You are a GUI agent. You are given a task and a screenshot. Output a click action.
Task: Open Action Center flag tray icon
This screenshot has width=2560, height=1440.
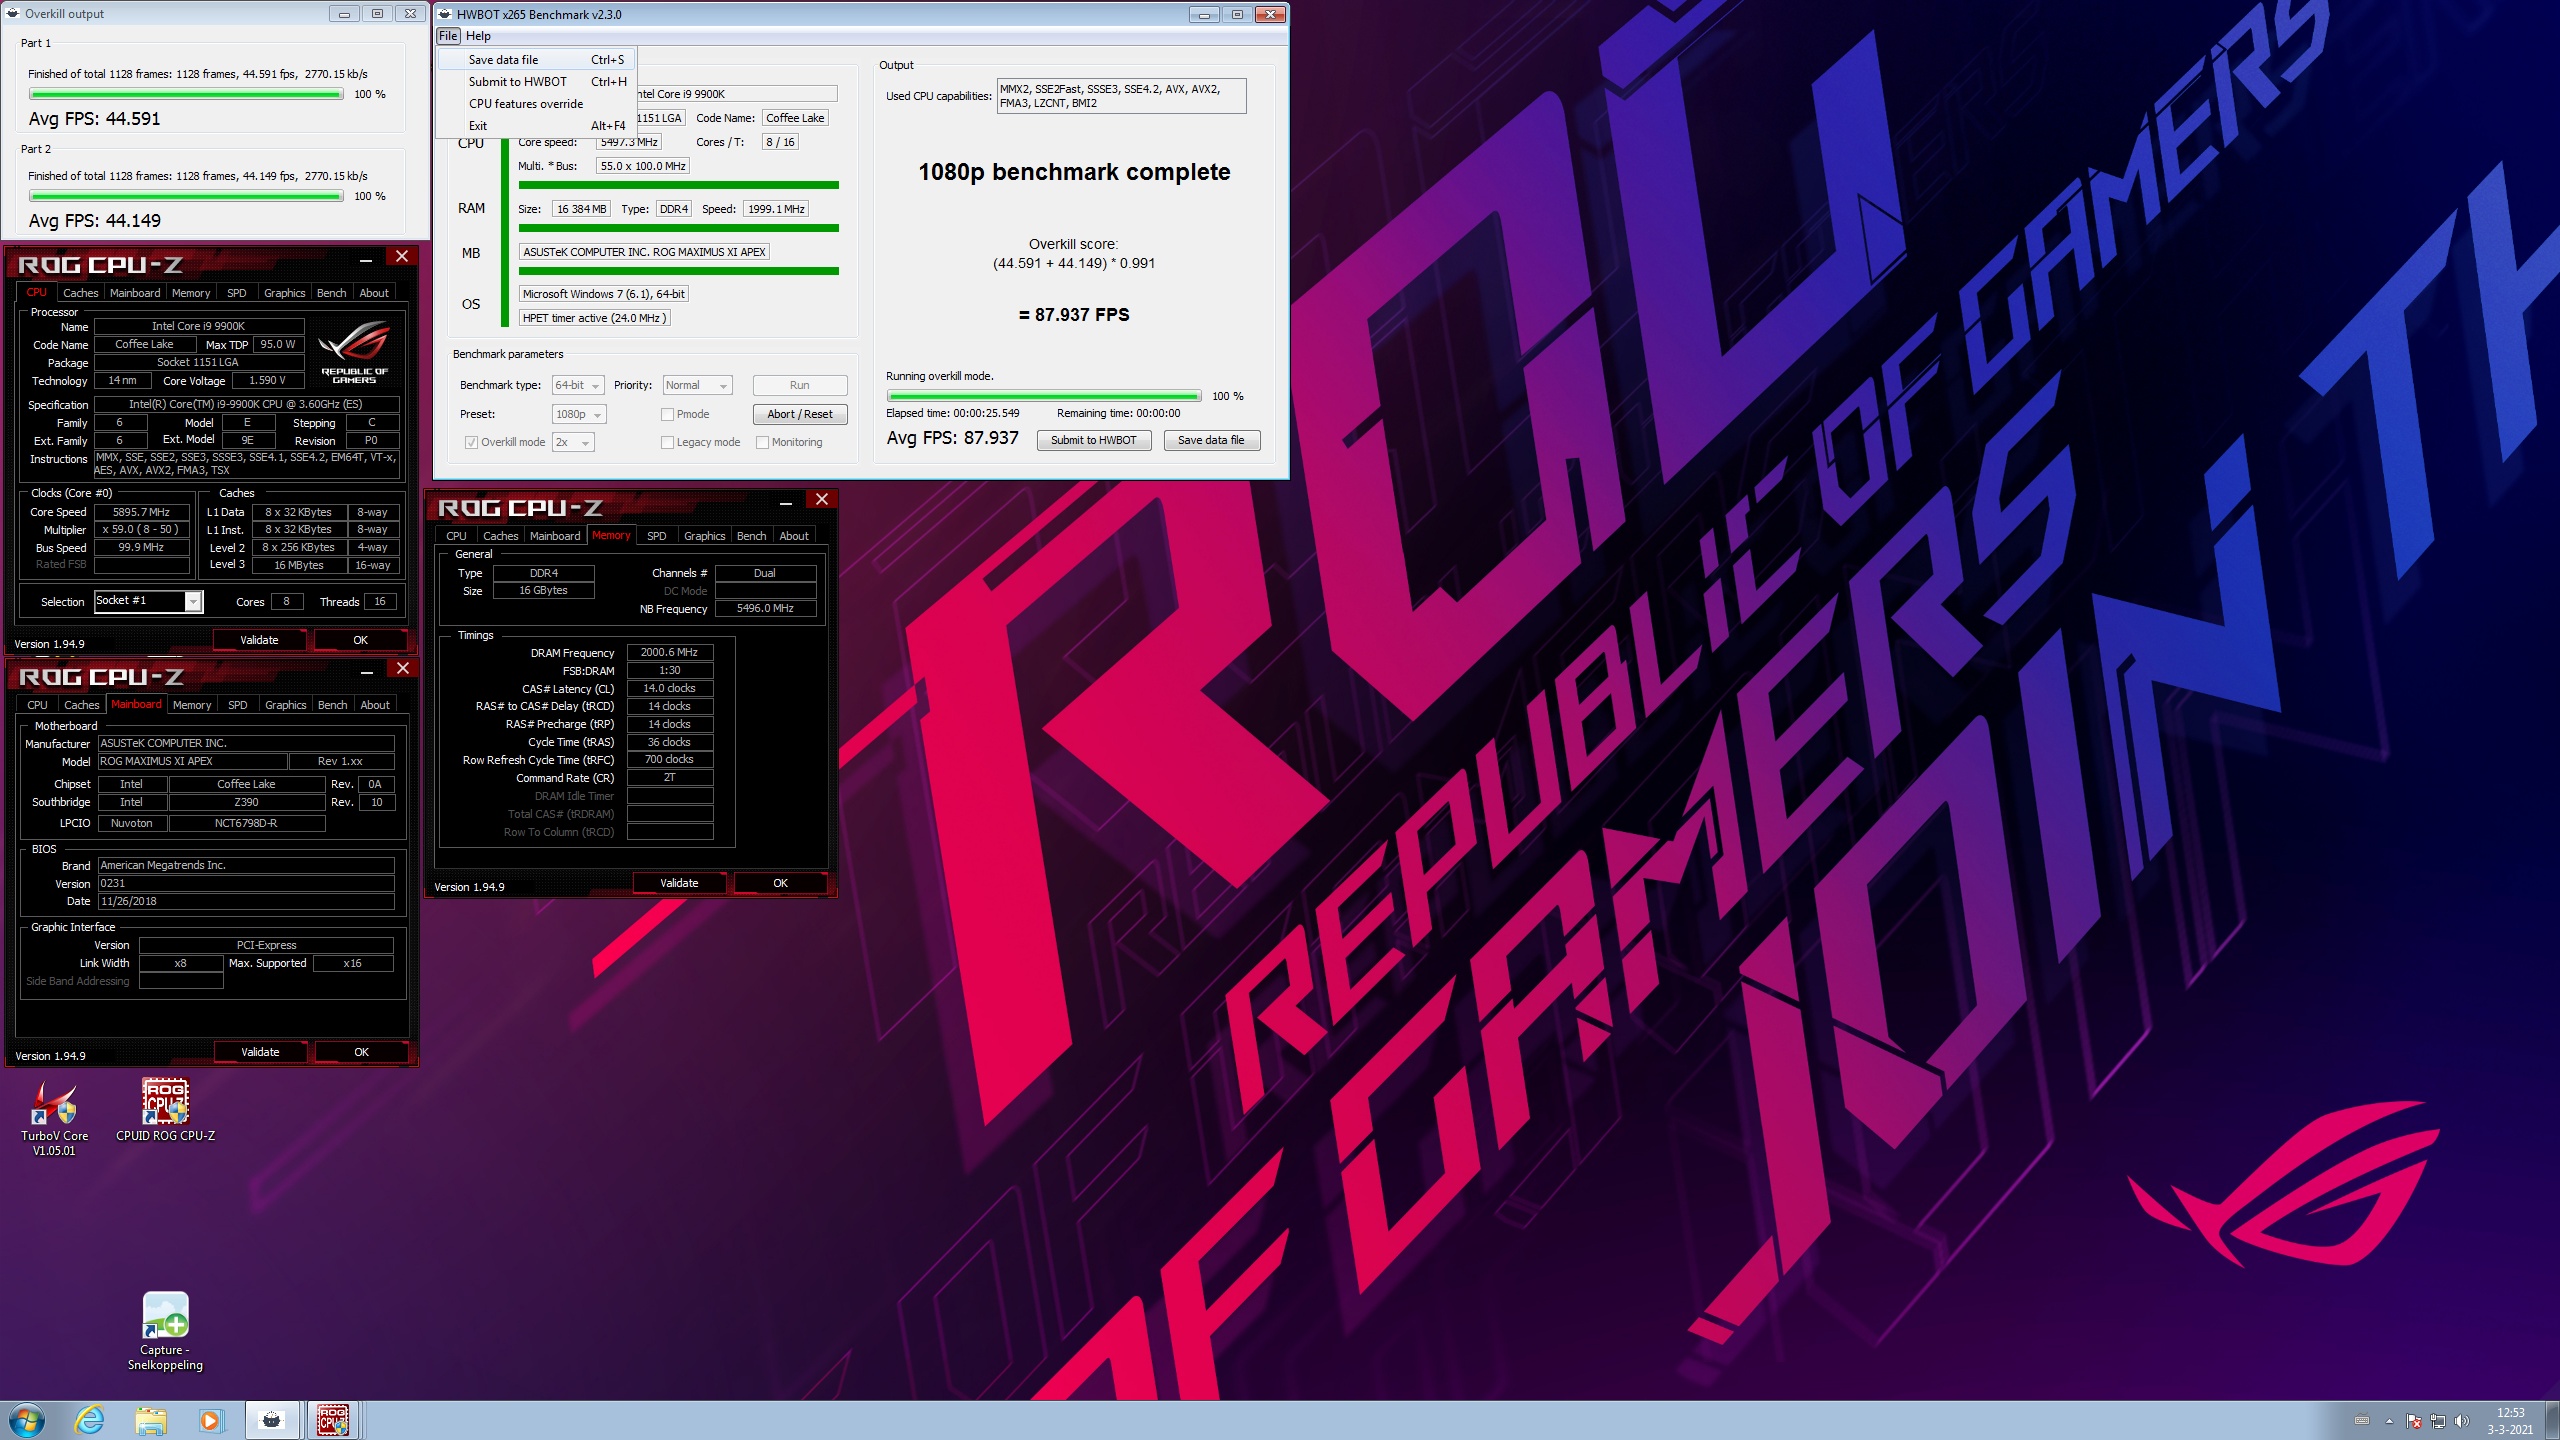point(2414,1421)
